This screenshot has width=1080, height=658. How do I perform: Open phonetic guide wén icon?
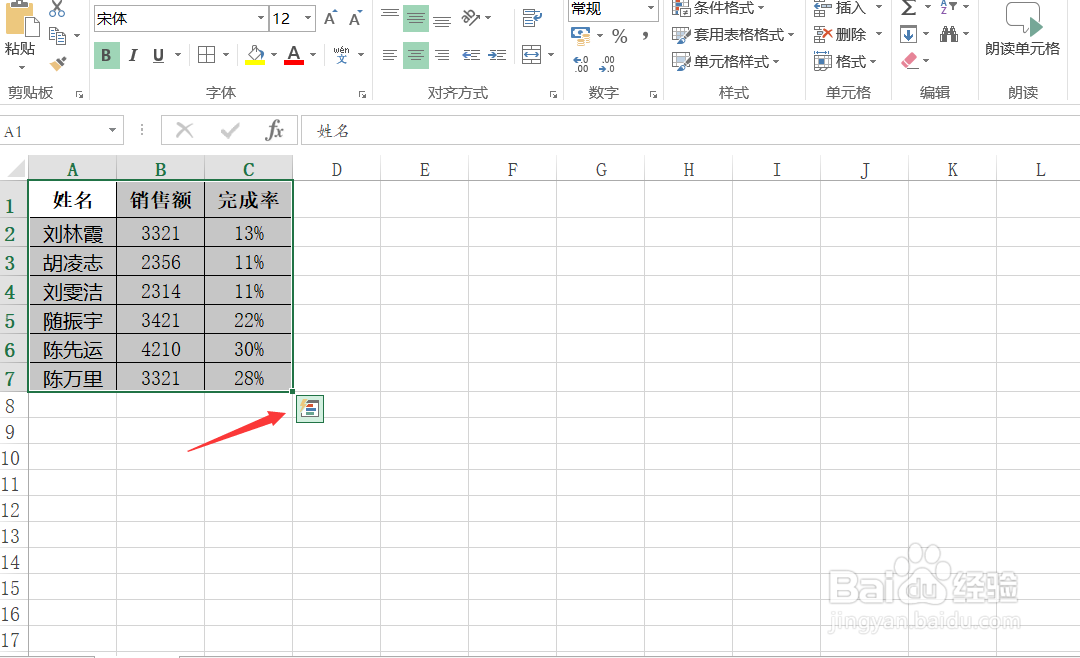(x=342, y=54)
